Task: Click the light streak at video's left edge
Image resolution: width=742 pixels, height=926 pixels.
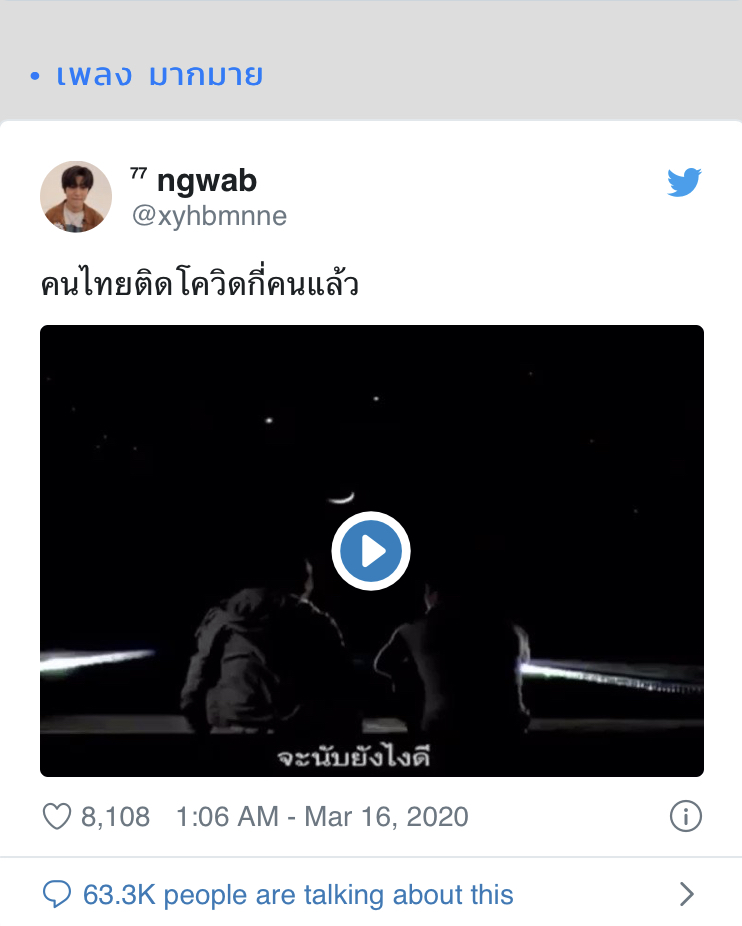Action: pos(97,660)
